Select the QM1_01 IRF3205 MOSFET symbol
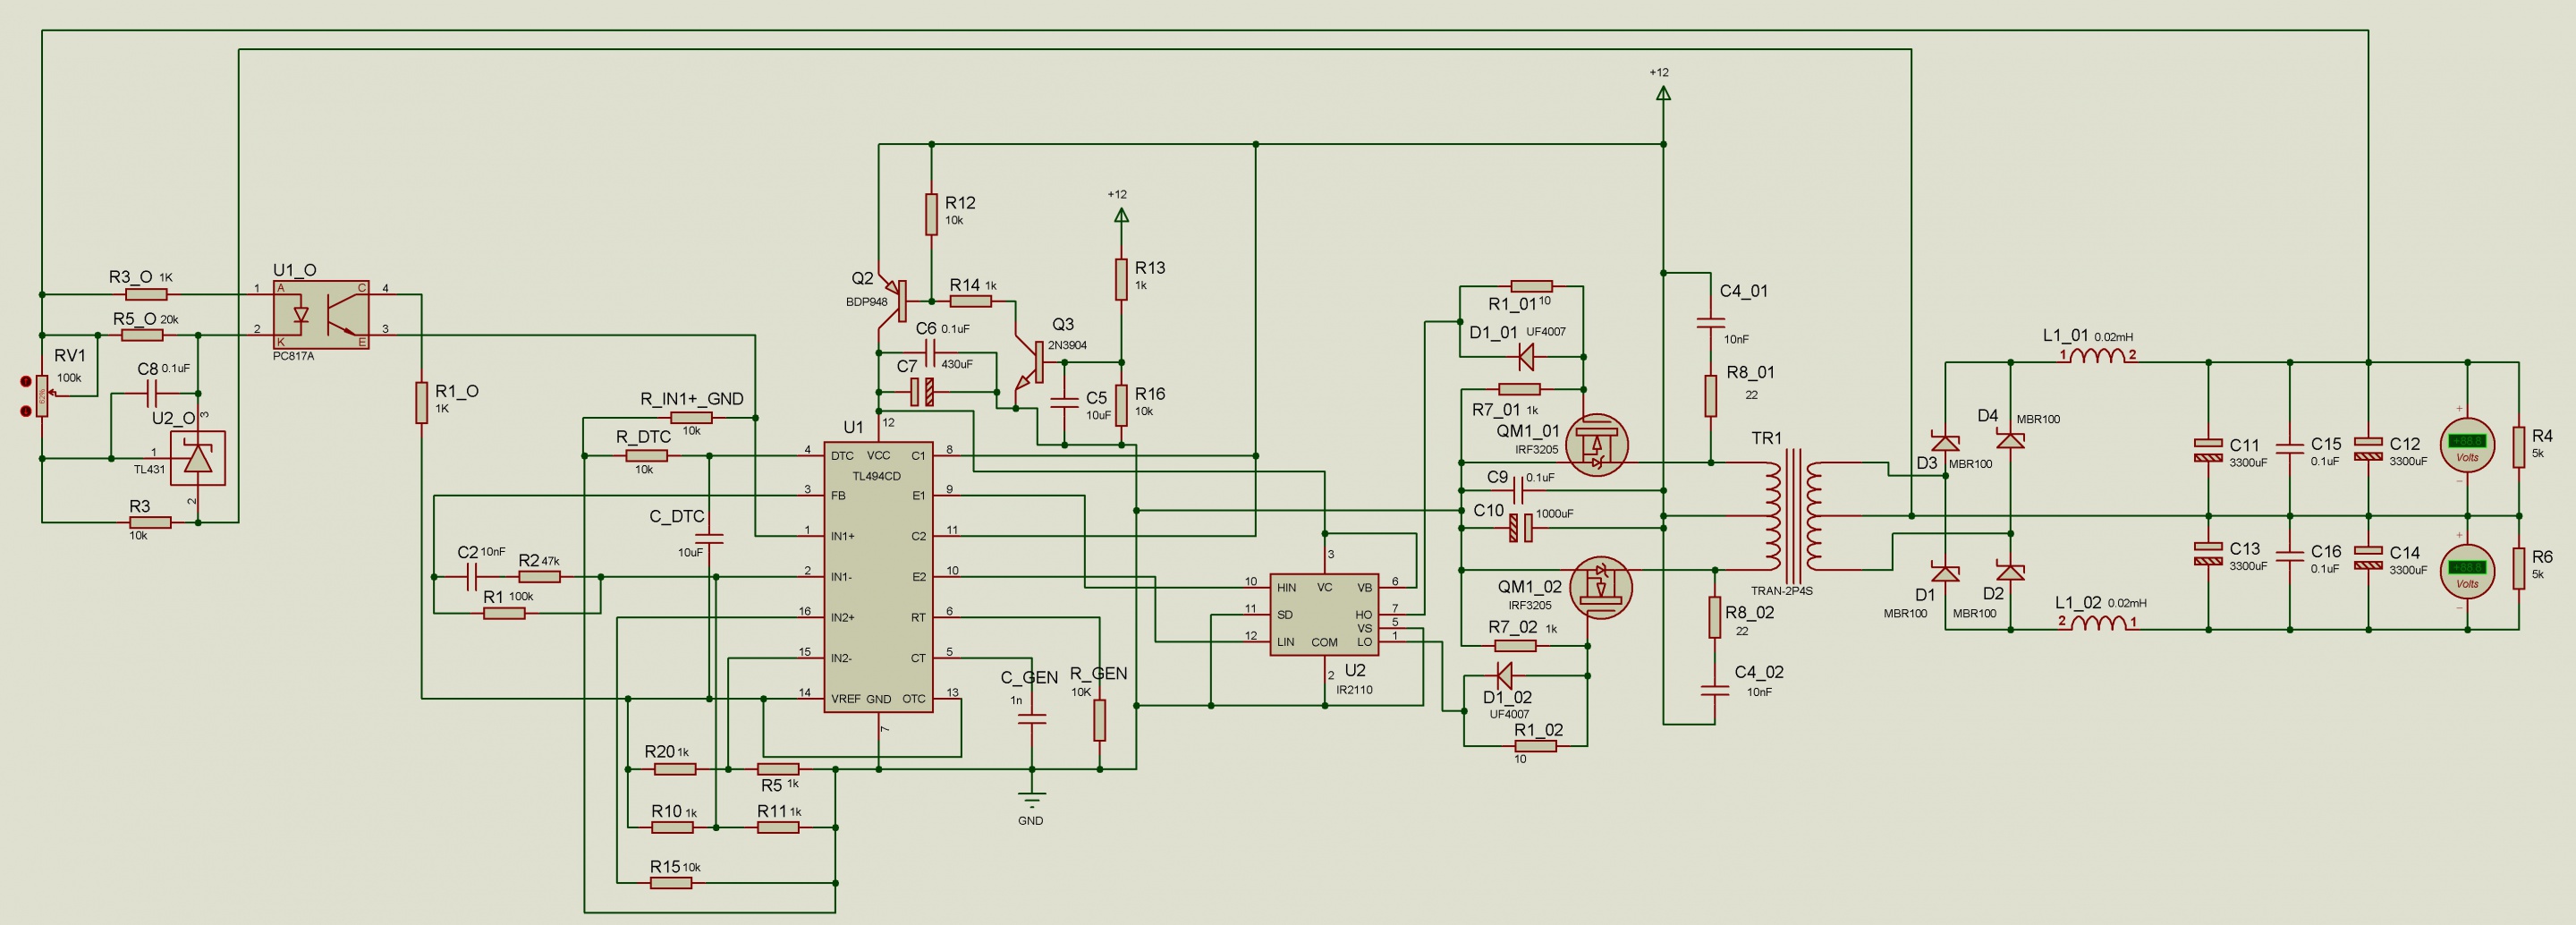The width and height of the screenshot is (2576, 925). 1596,445
